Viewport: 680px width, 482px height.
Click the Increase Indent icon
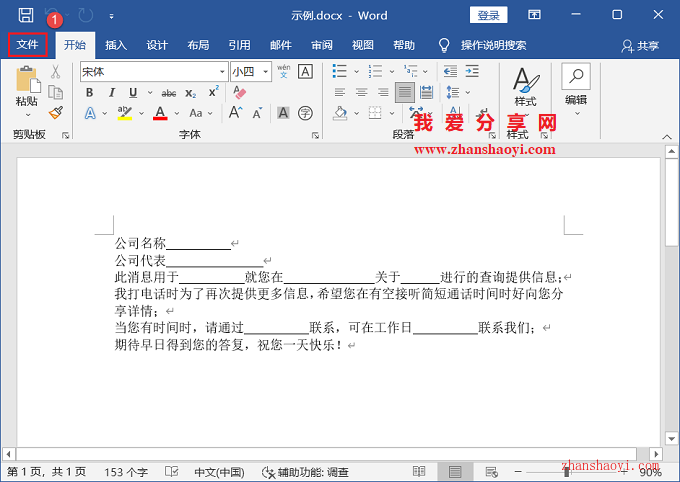point(472,71)
